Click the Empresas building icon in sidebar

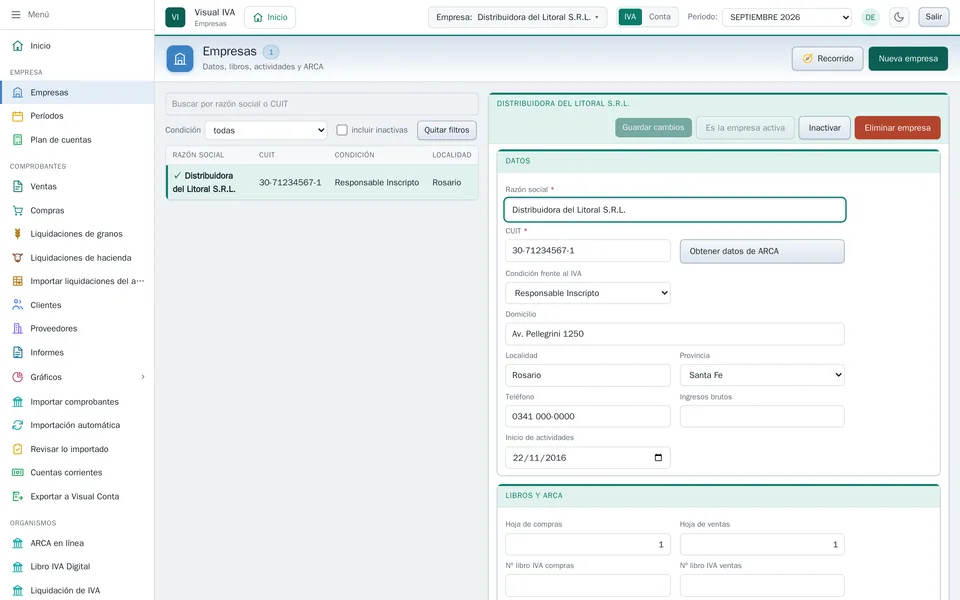18,92
